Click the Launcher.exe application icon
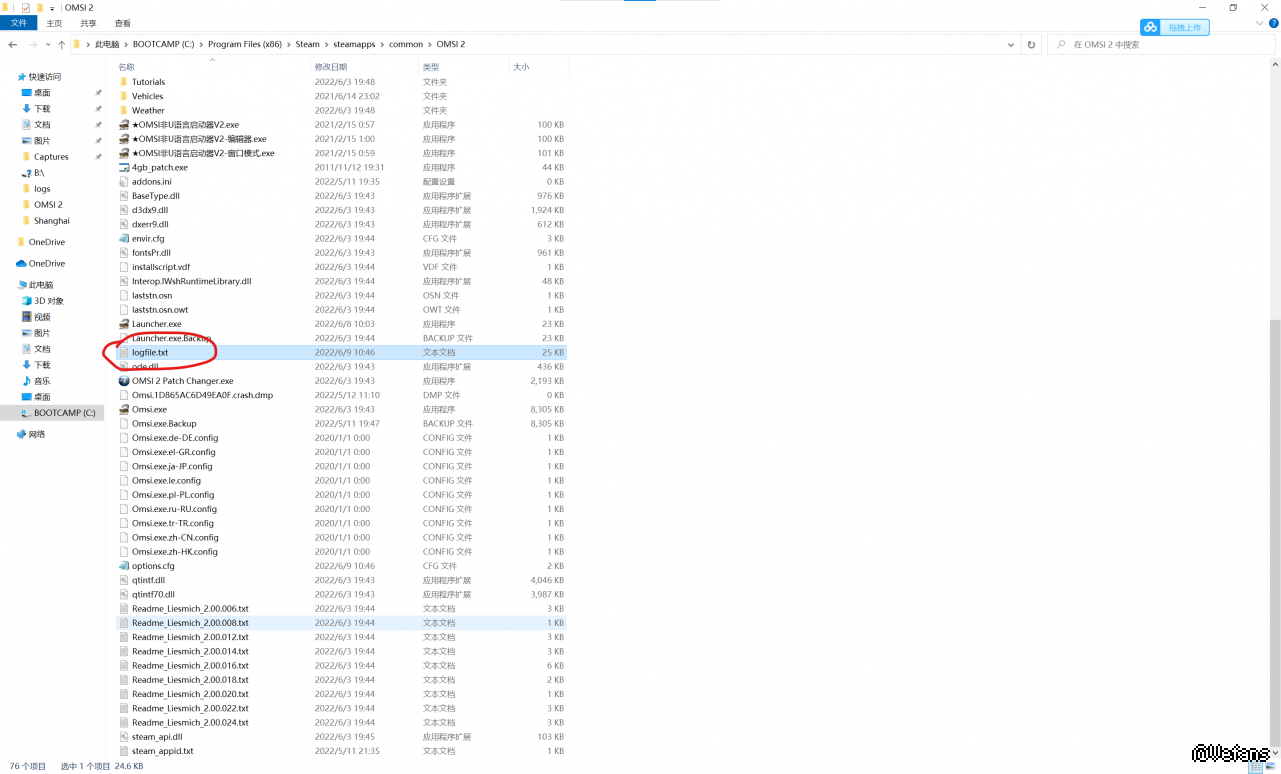The image size is (1281, 774). 124,324
